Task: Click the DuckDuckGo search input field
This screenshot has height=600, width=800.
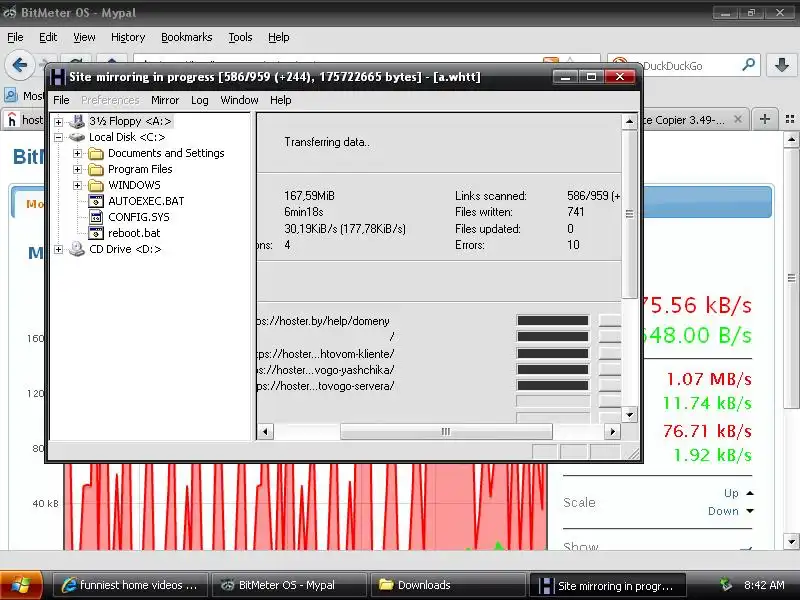Action: pyautogui.click(x=684, y=65)
